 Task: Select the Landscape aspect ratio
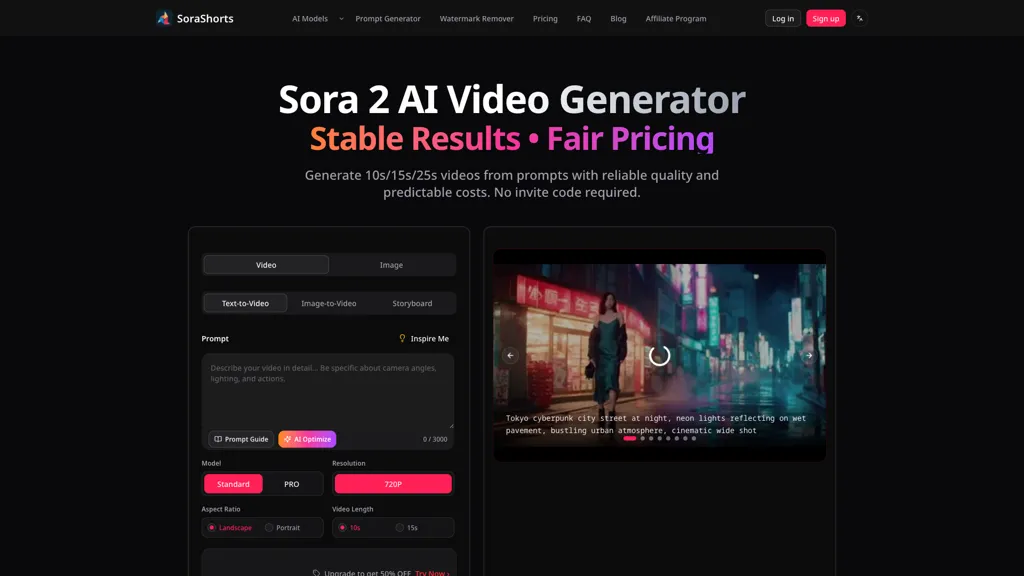230,528
